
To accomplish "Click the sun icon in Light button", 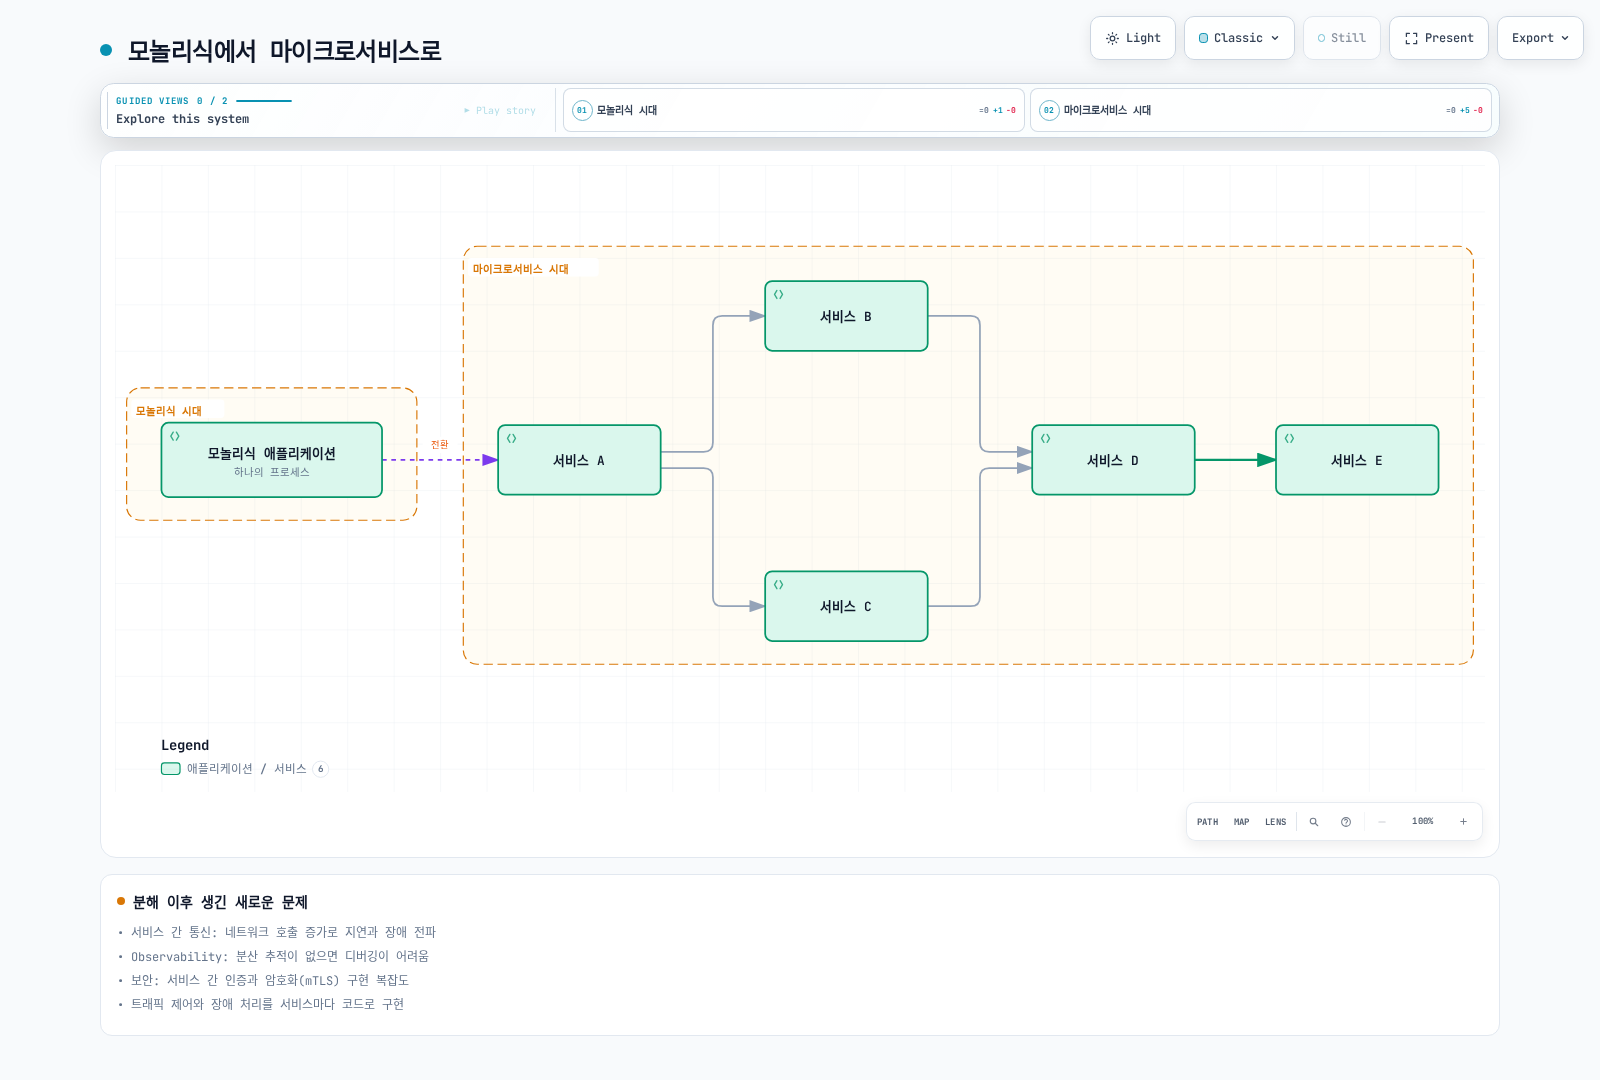I will 1112,38.
